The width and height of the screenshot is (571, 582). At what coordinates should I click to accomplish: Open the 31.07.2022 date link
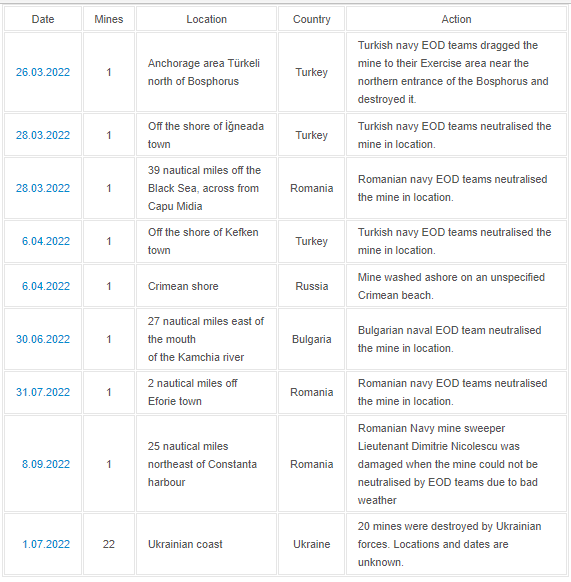coord(43,392)
